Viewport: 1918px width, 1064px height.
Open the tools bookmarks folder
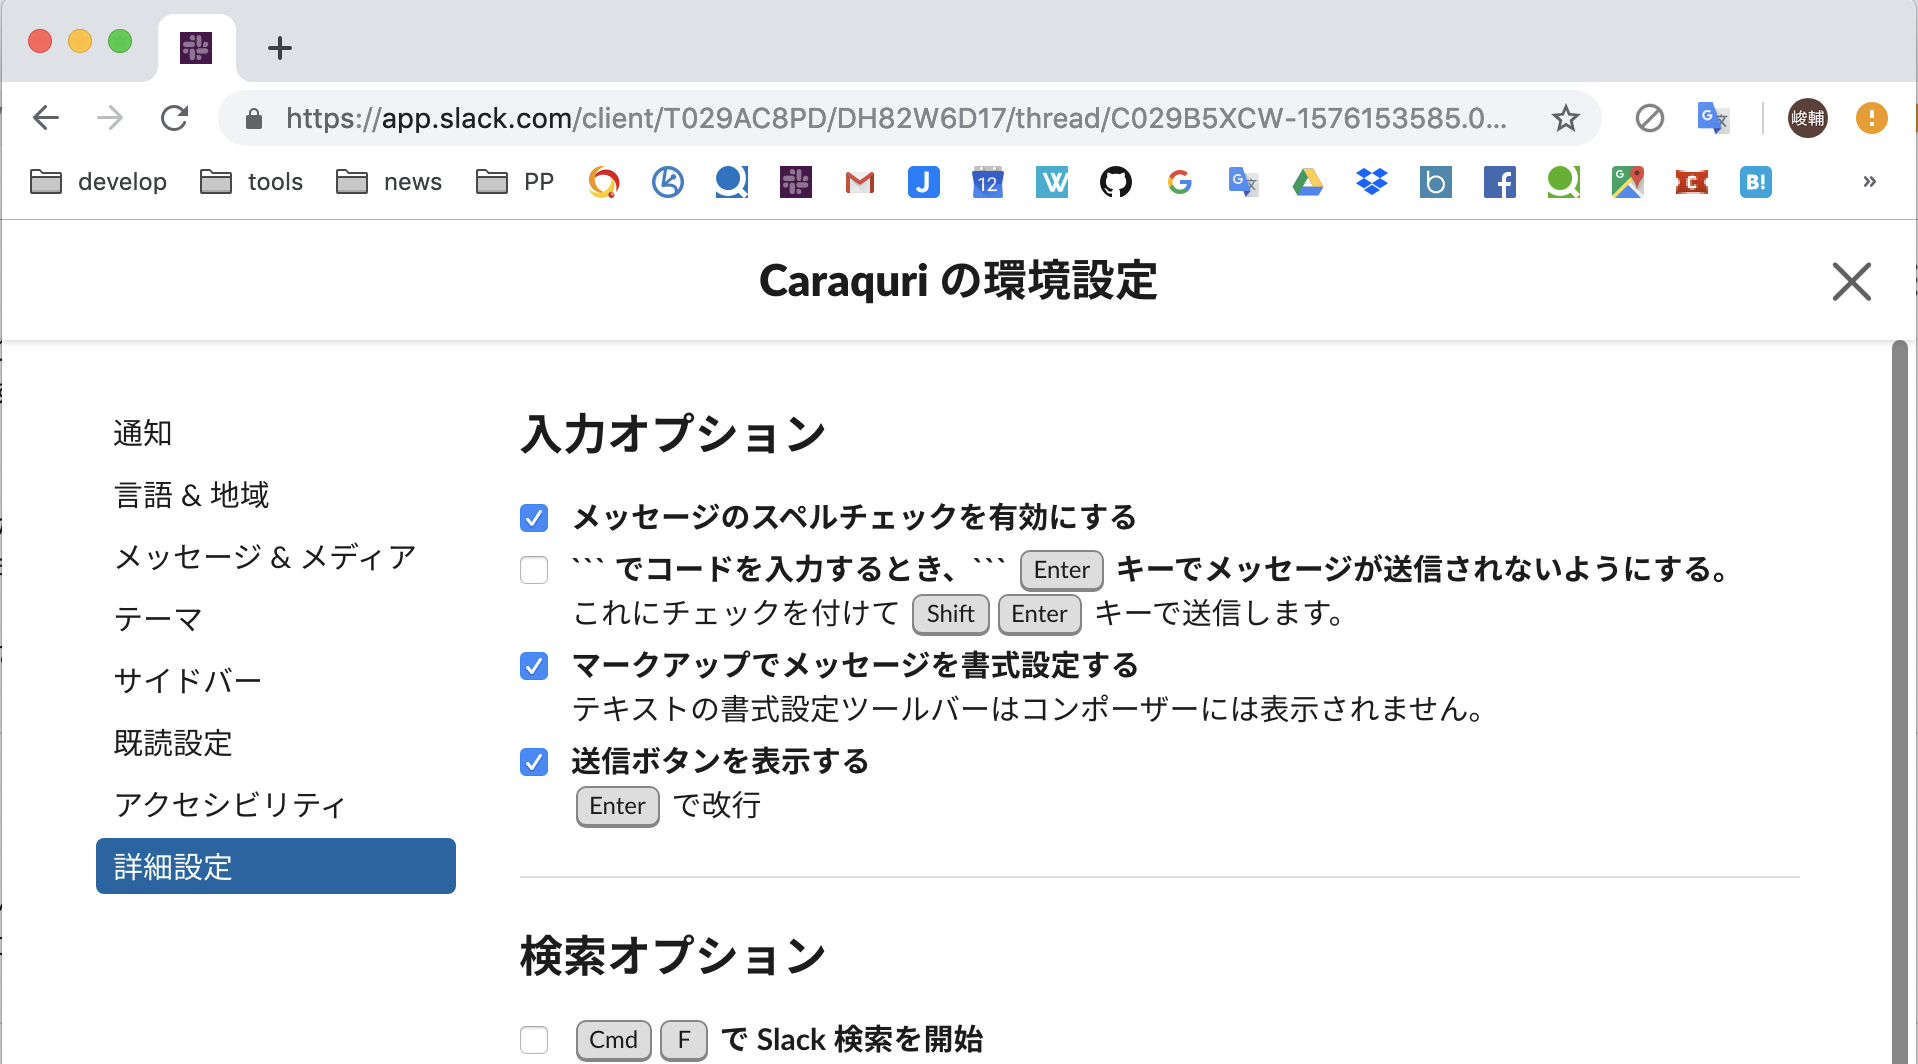coord(251,182)
